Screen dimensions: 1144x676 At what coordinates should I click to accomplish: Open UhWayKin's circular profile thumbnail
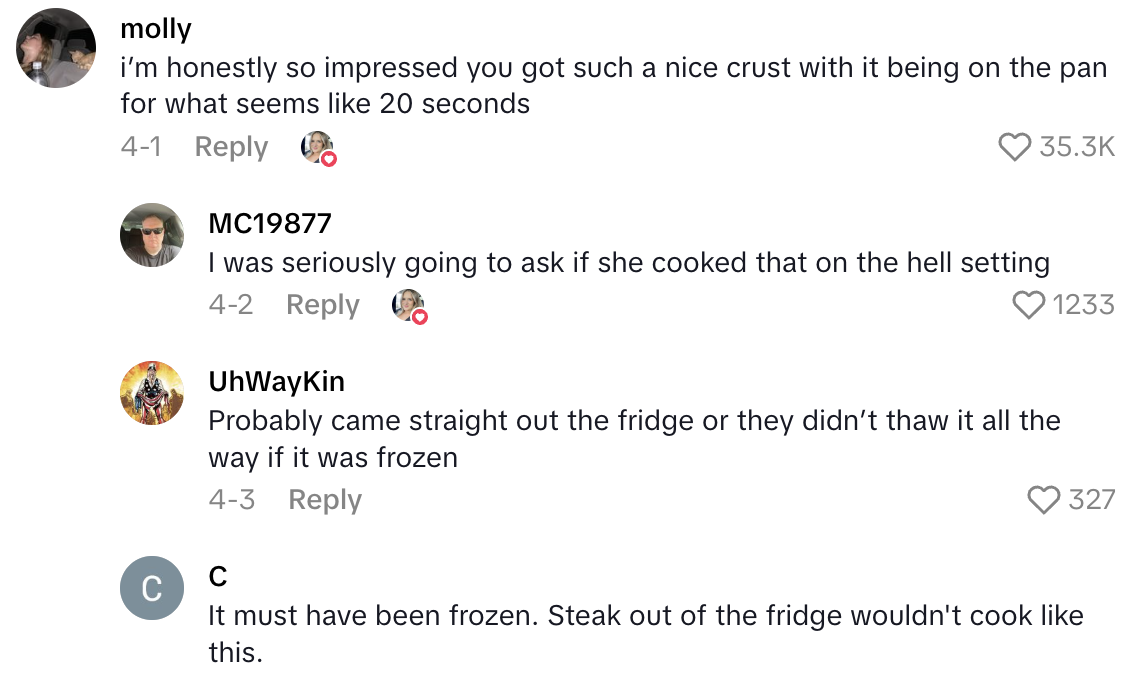(151, 393)
